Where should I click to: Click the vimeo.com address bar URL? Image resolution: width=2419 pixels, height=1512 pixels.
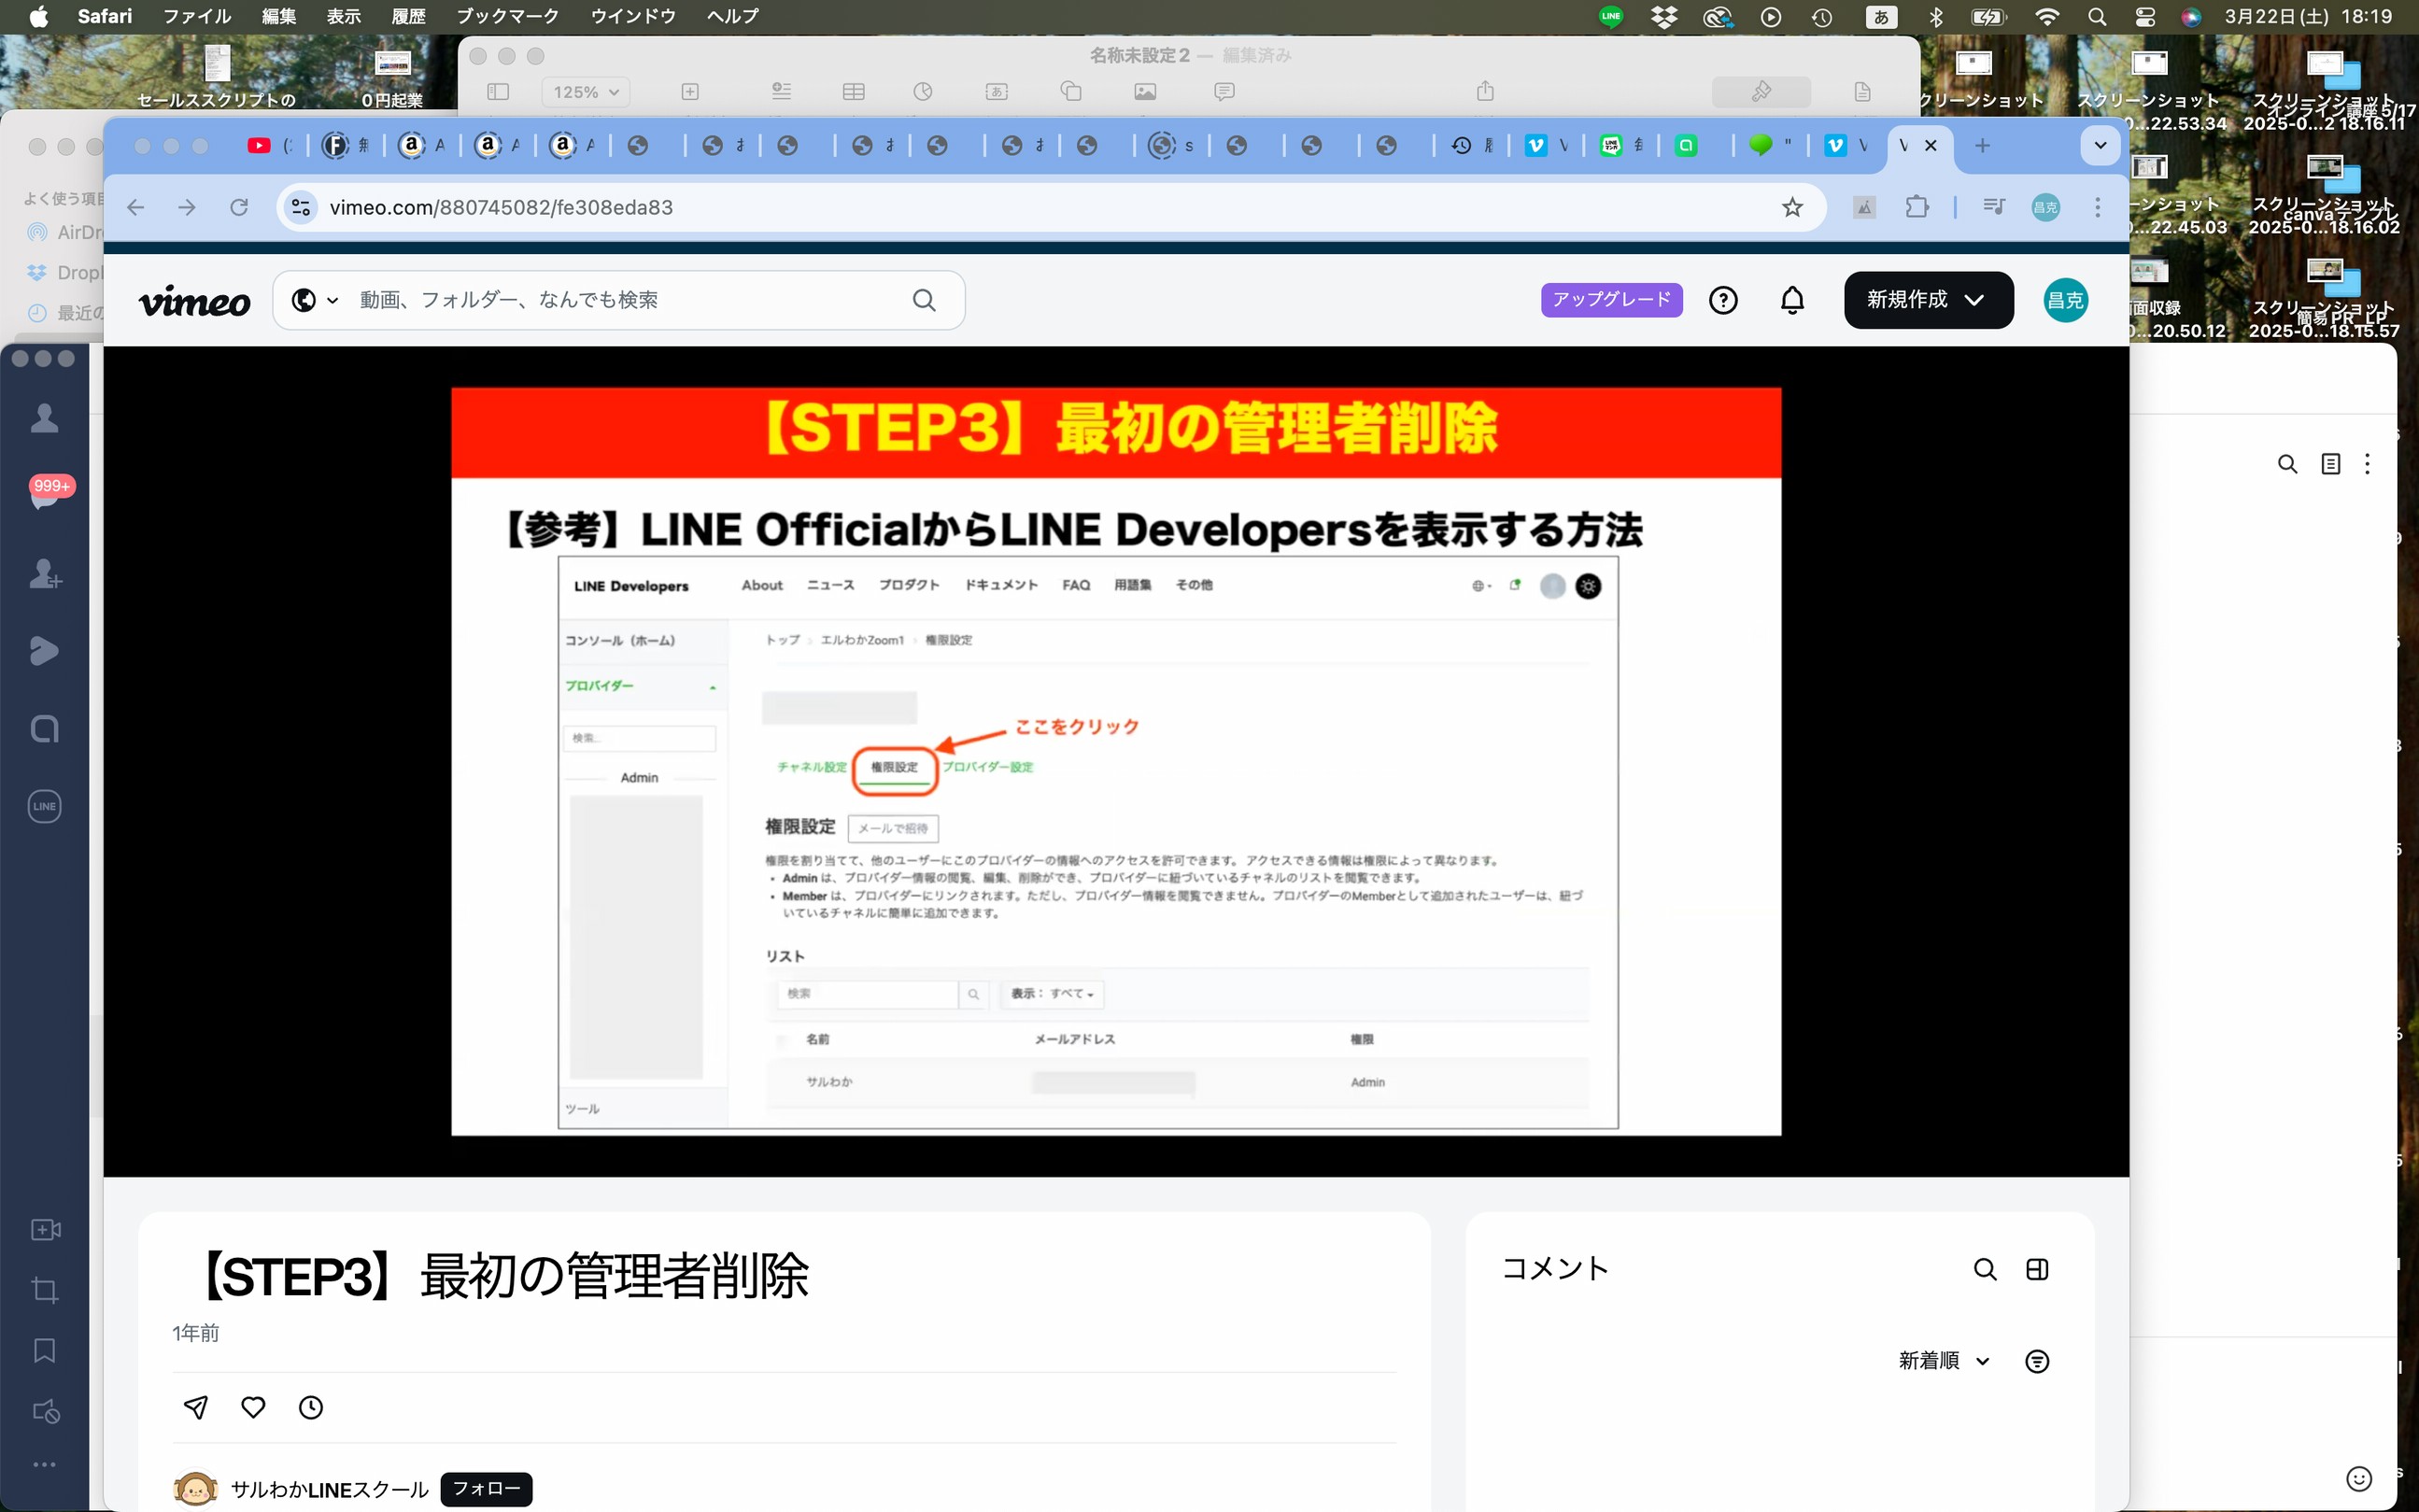tap(501, 207)
